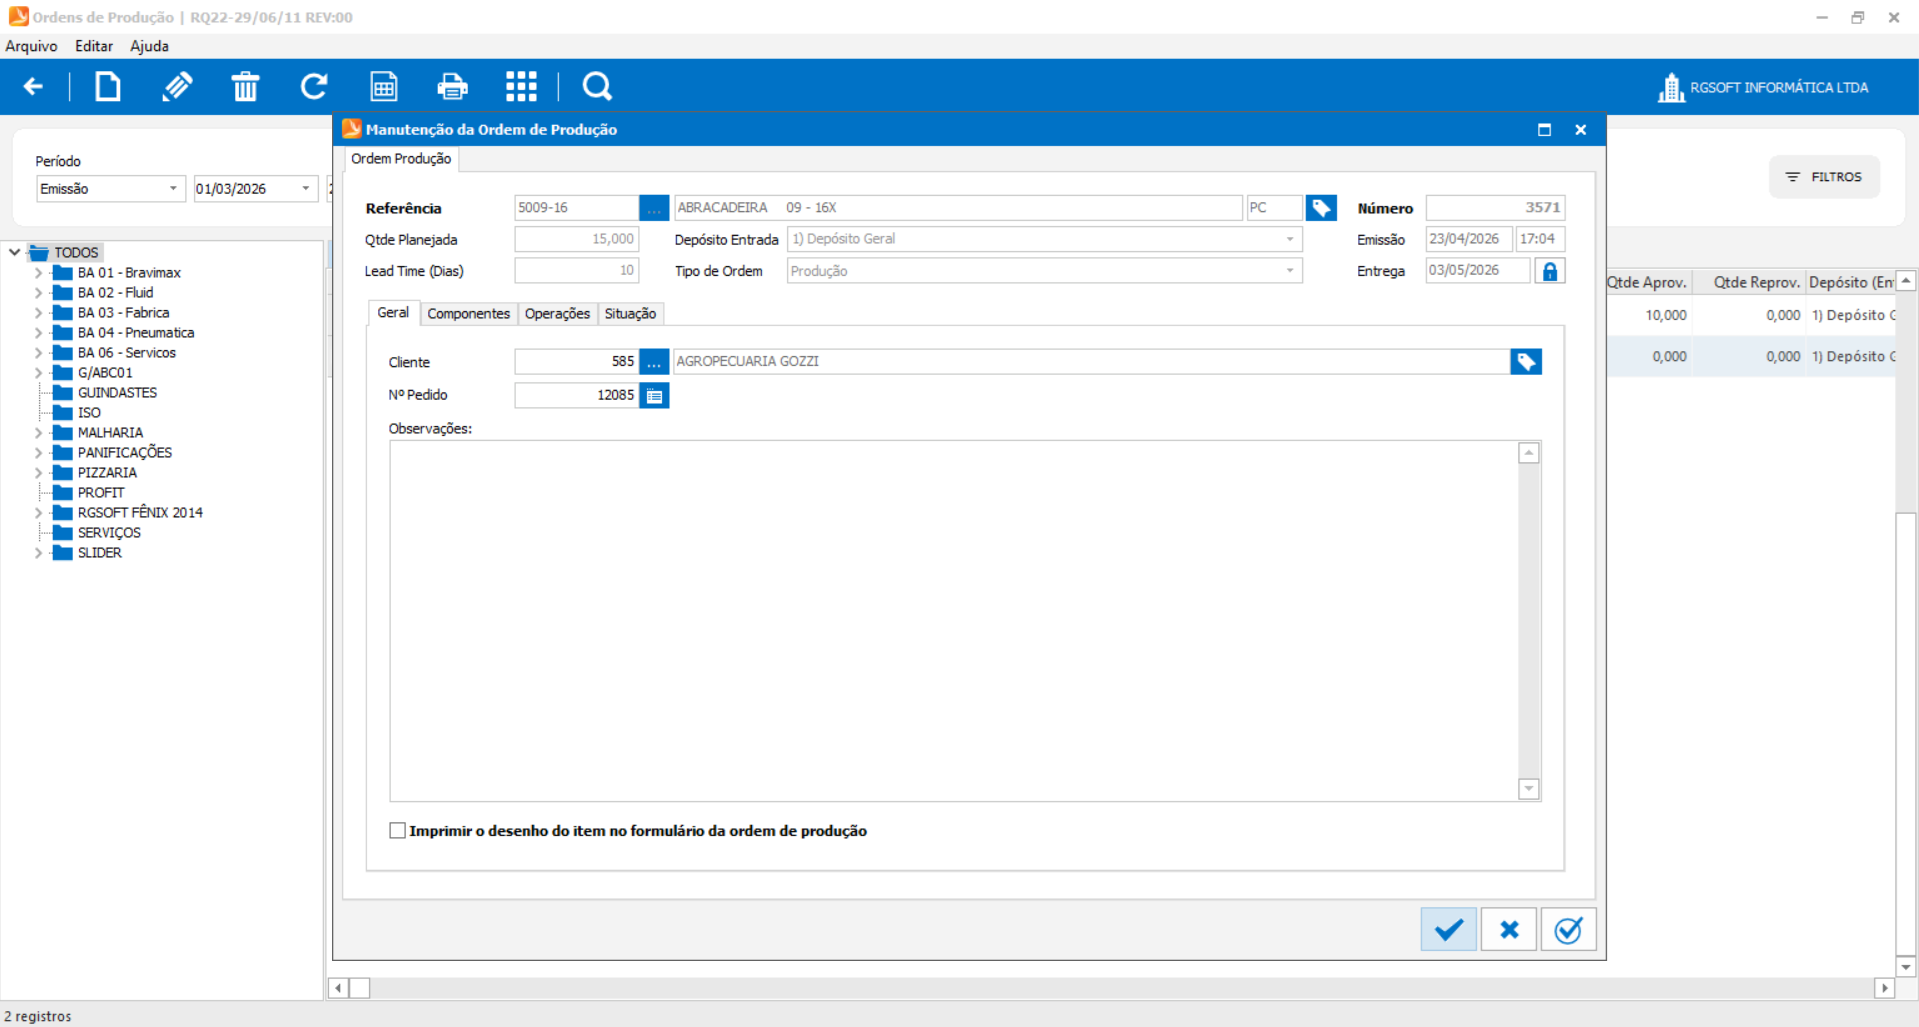Select the SERVIÇOS folder
Screen dimensions: 1919x1027
pos(109,533)
